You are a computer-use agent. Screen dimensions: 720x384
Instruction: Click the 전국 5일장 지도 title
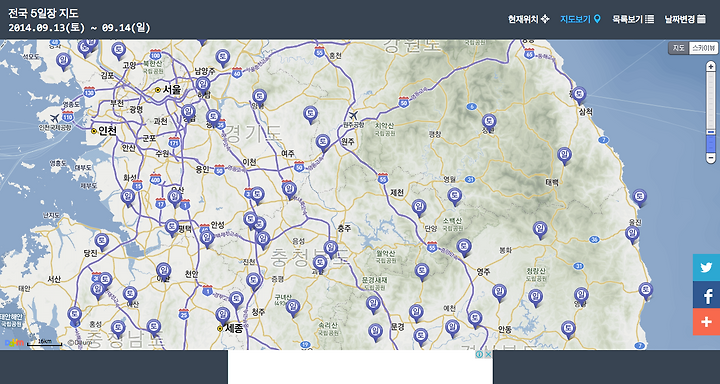pos(43,13)
